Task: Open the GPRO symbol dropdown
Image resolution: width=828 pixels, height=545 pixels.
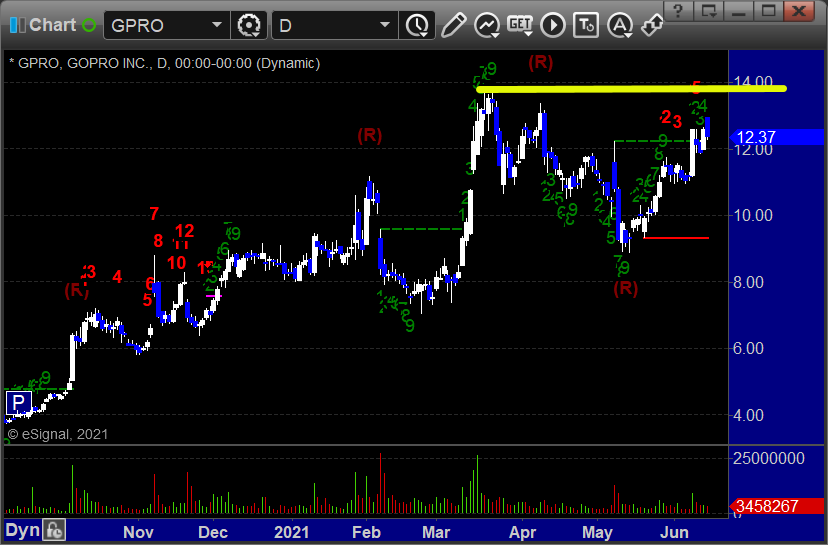Action: coord(217,25)
